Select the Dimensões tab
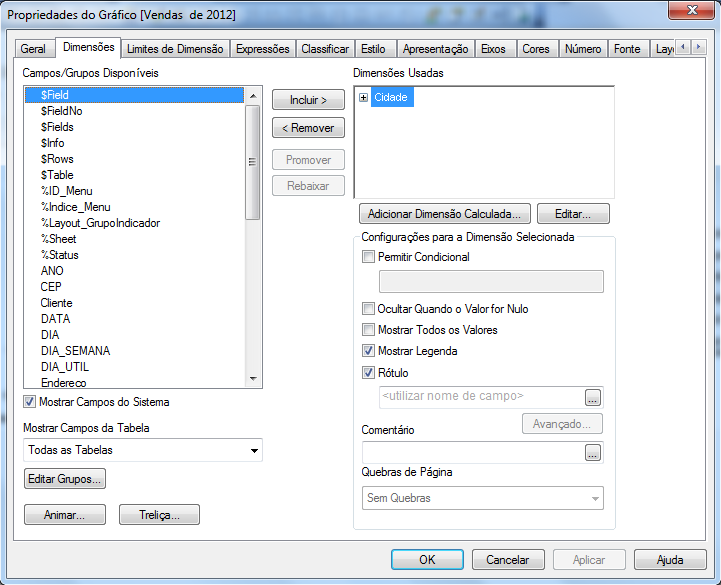Image resolution: width=721 pixels, height=585 pixels. click(89, 47)
